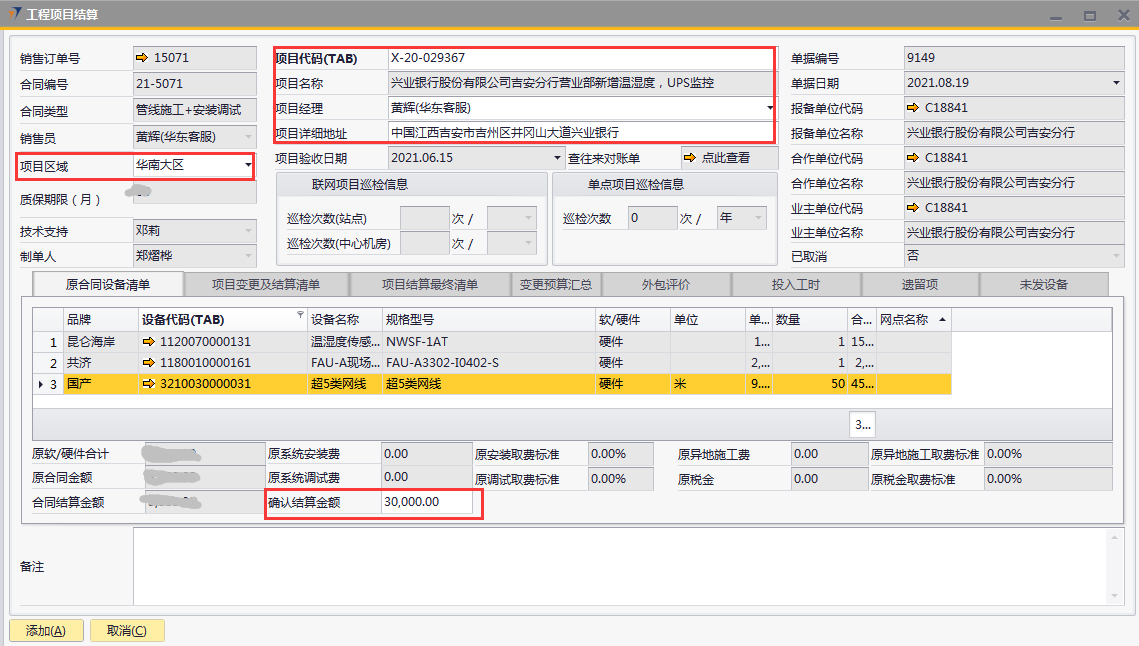Switch to the 外包评价 tab

pyautogui.click(x=665, y=285)
